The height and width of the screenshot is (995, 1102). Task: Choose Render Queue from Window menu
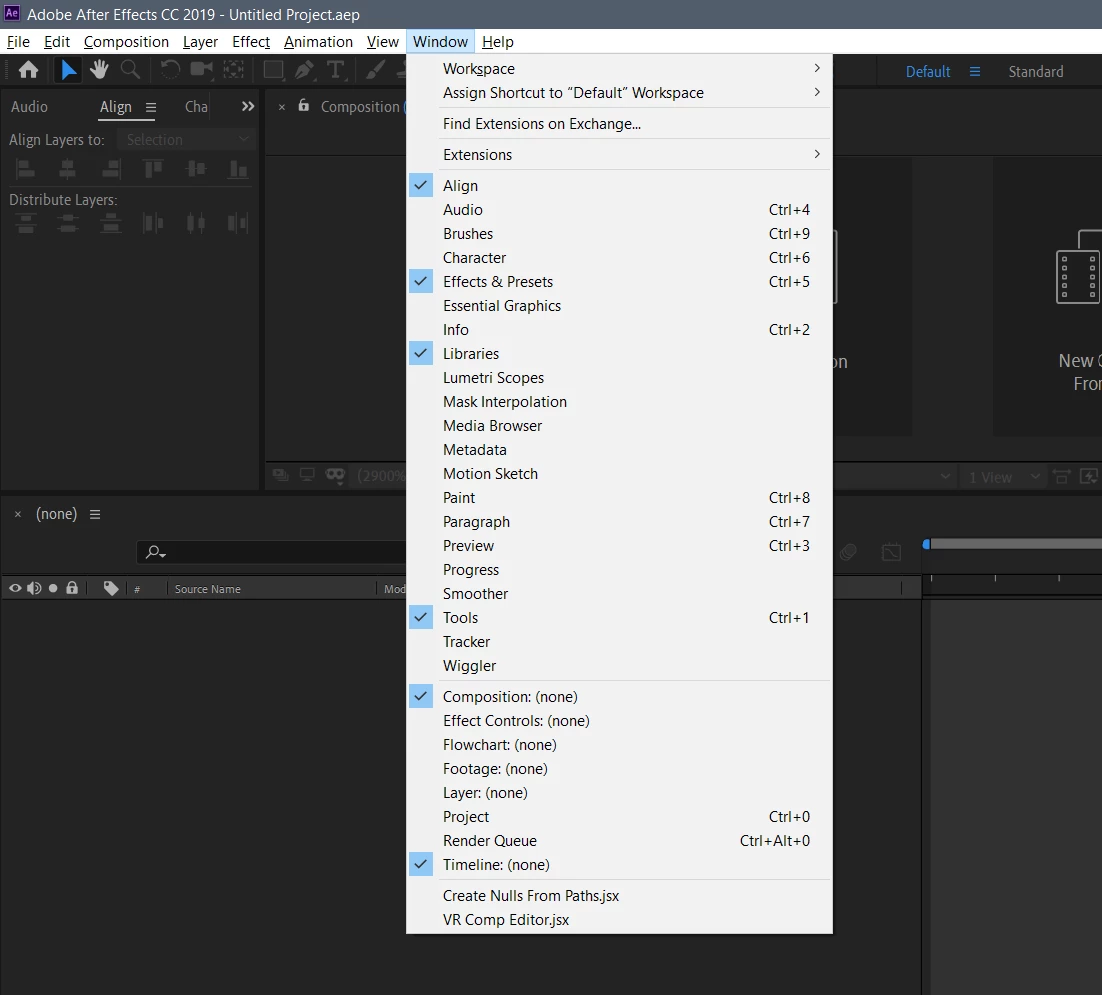618,840
